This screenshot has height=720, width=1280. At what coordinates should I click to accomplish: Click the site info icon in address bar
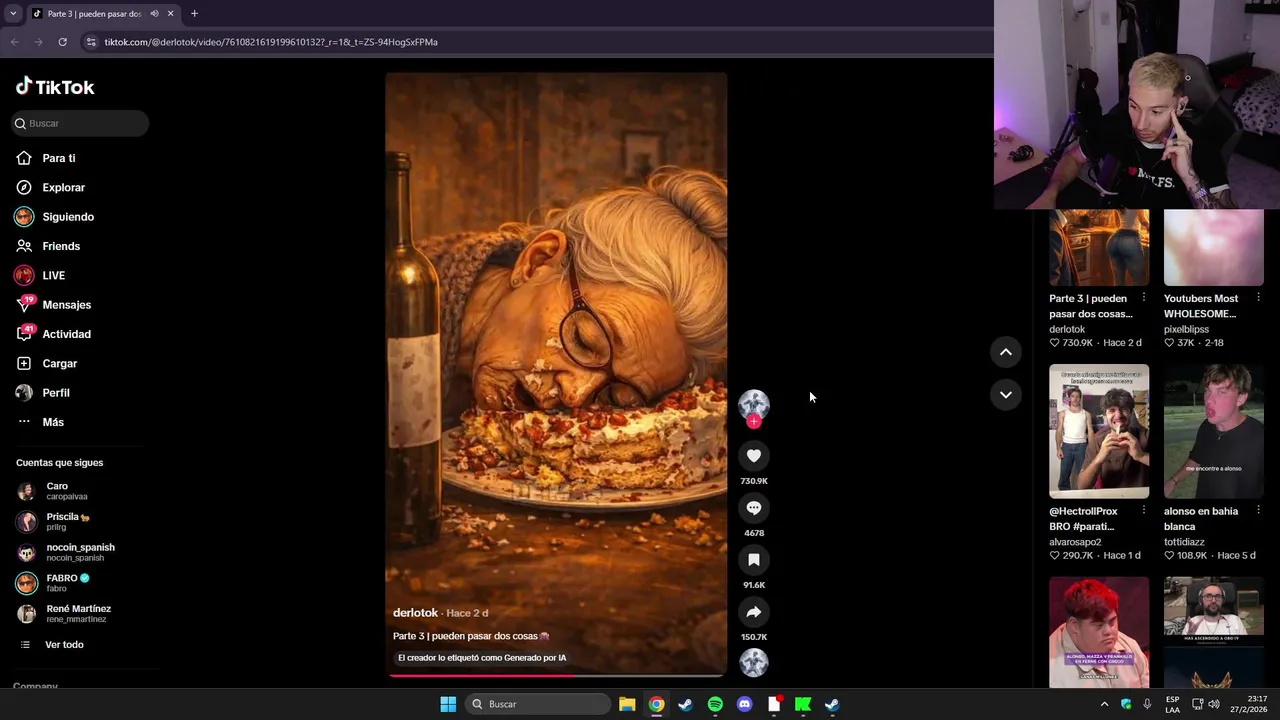(91, 42)
